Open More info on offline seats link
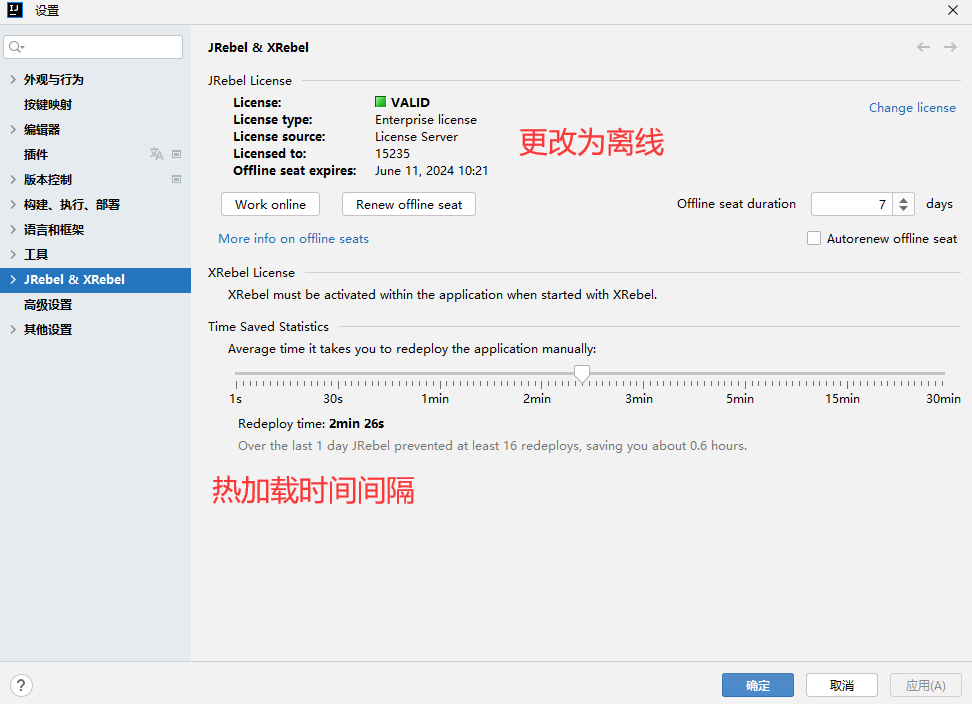 [x=293, y=239]
